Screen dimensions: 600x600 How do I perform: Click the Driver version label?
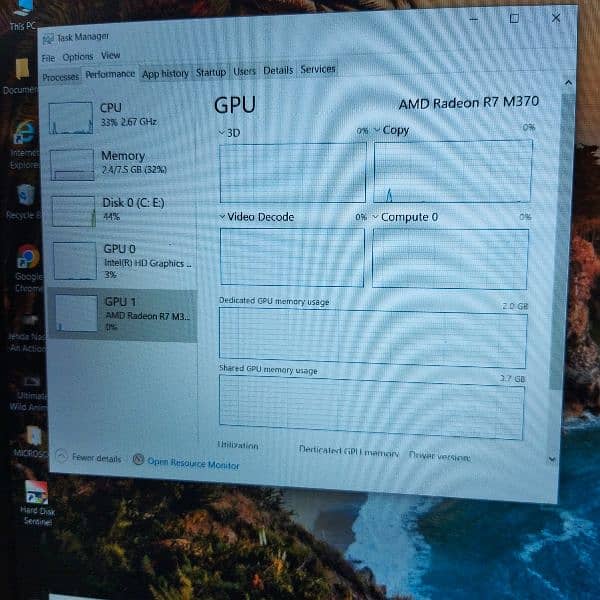point(439,456)
